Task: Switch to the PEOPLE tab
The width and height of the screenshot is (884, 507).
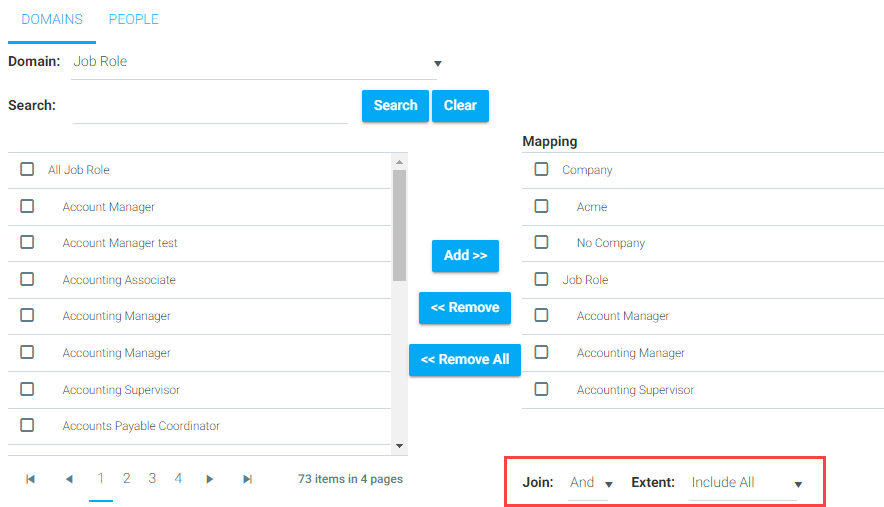Action: (x=134, y=19)
